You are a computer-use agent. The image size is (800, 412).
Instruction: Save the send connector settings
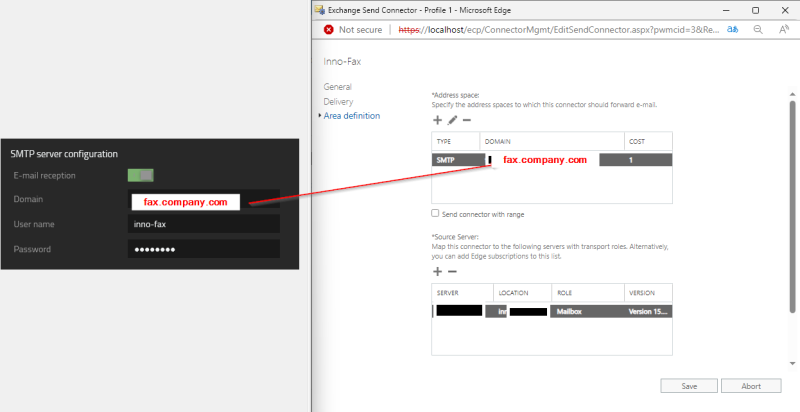[x=689, y=386]
